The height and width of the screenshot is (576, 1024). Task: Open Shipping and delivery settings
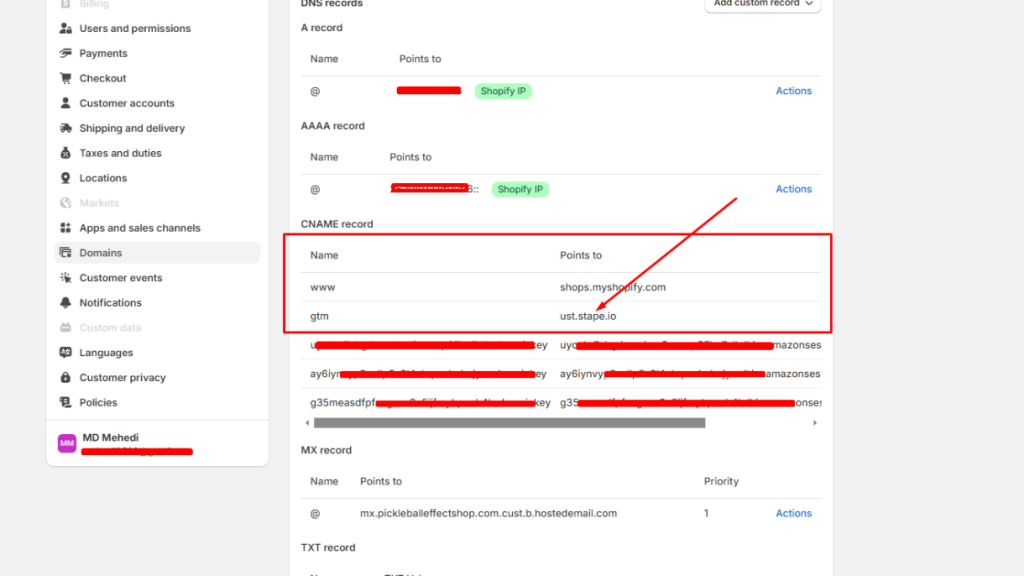132,128
